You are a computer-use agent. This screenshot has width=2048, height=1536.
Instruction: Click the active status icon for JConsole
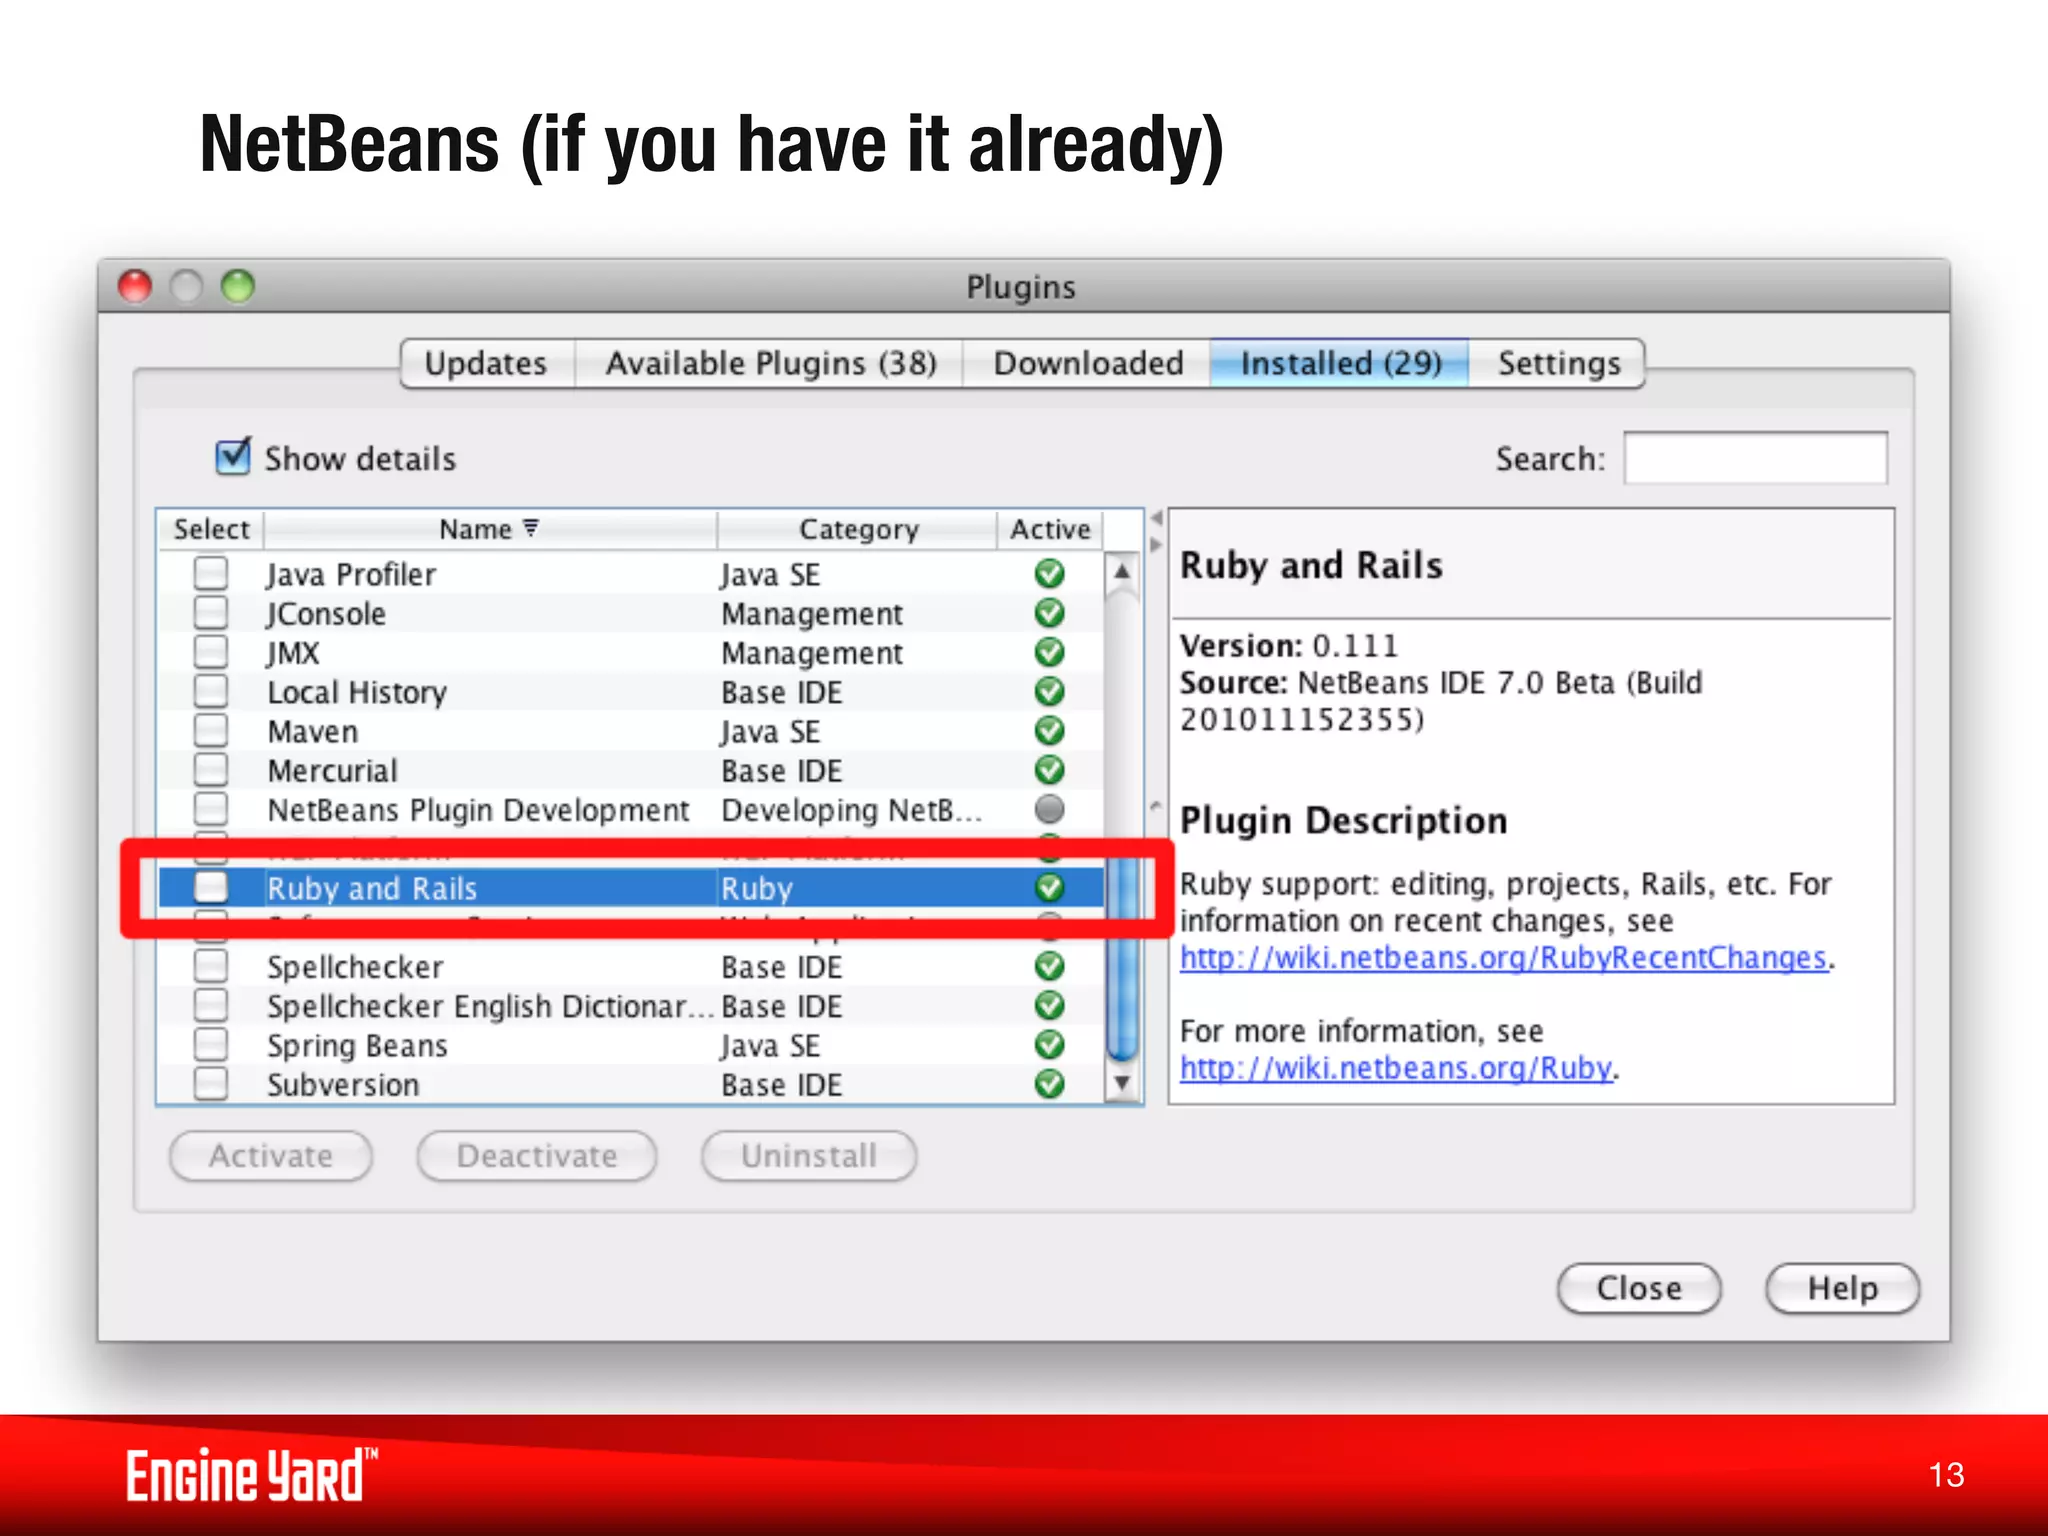(x=1049, y=613)
